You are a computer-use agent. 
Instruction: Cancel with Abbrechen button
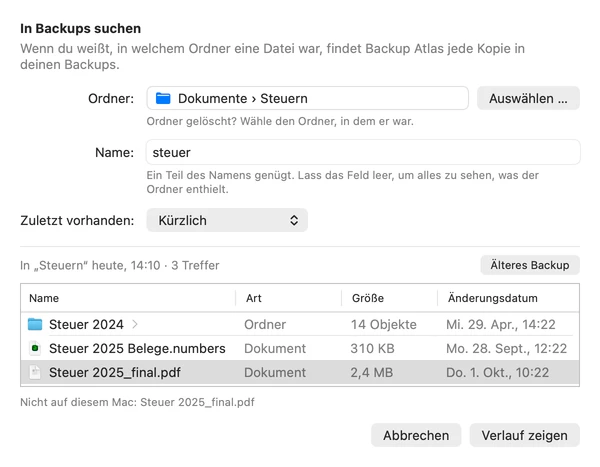click(x=416, y=435)
